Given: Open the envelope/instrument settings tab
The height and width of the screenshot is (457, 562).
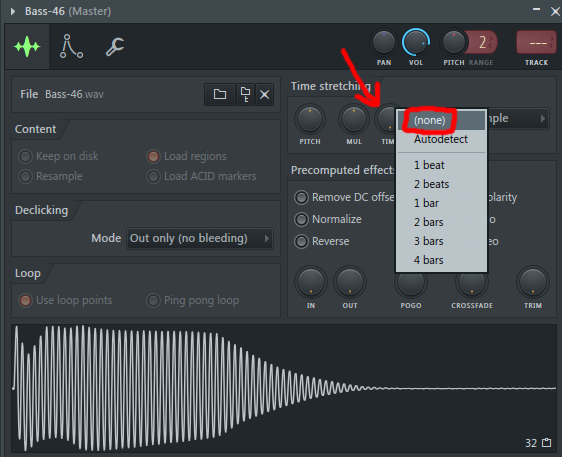Looking at the screenshot, I should click(x=71, y=47).
